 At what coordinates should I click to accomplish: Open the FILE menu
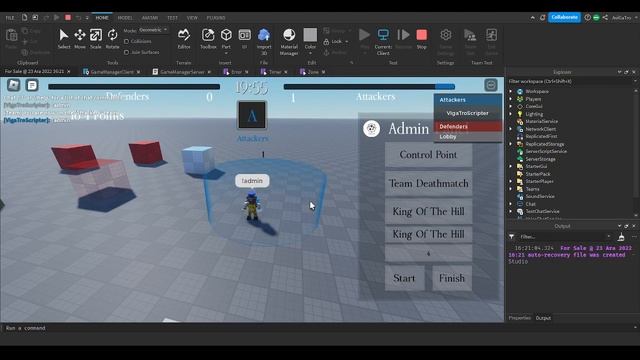tap(10, 18)
